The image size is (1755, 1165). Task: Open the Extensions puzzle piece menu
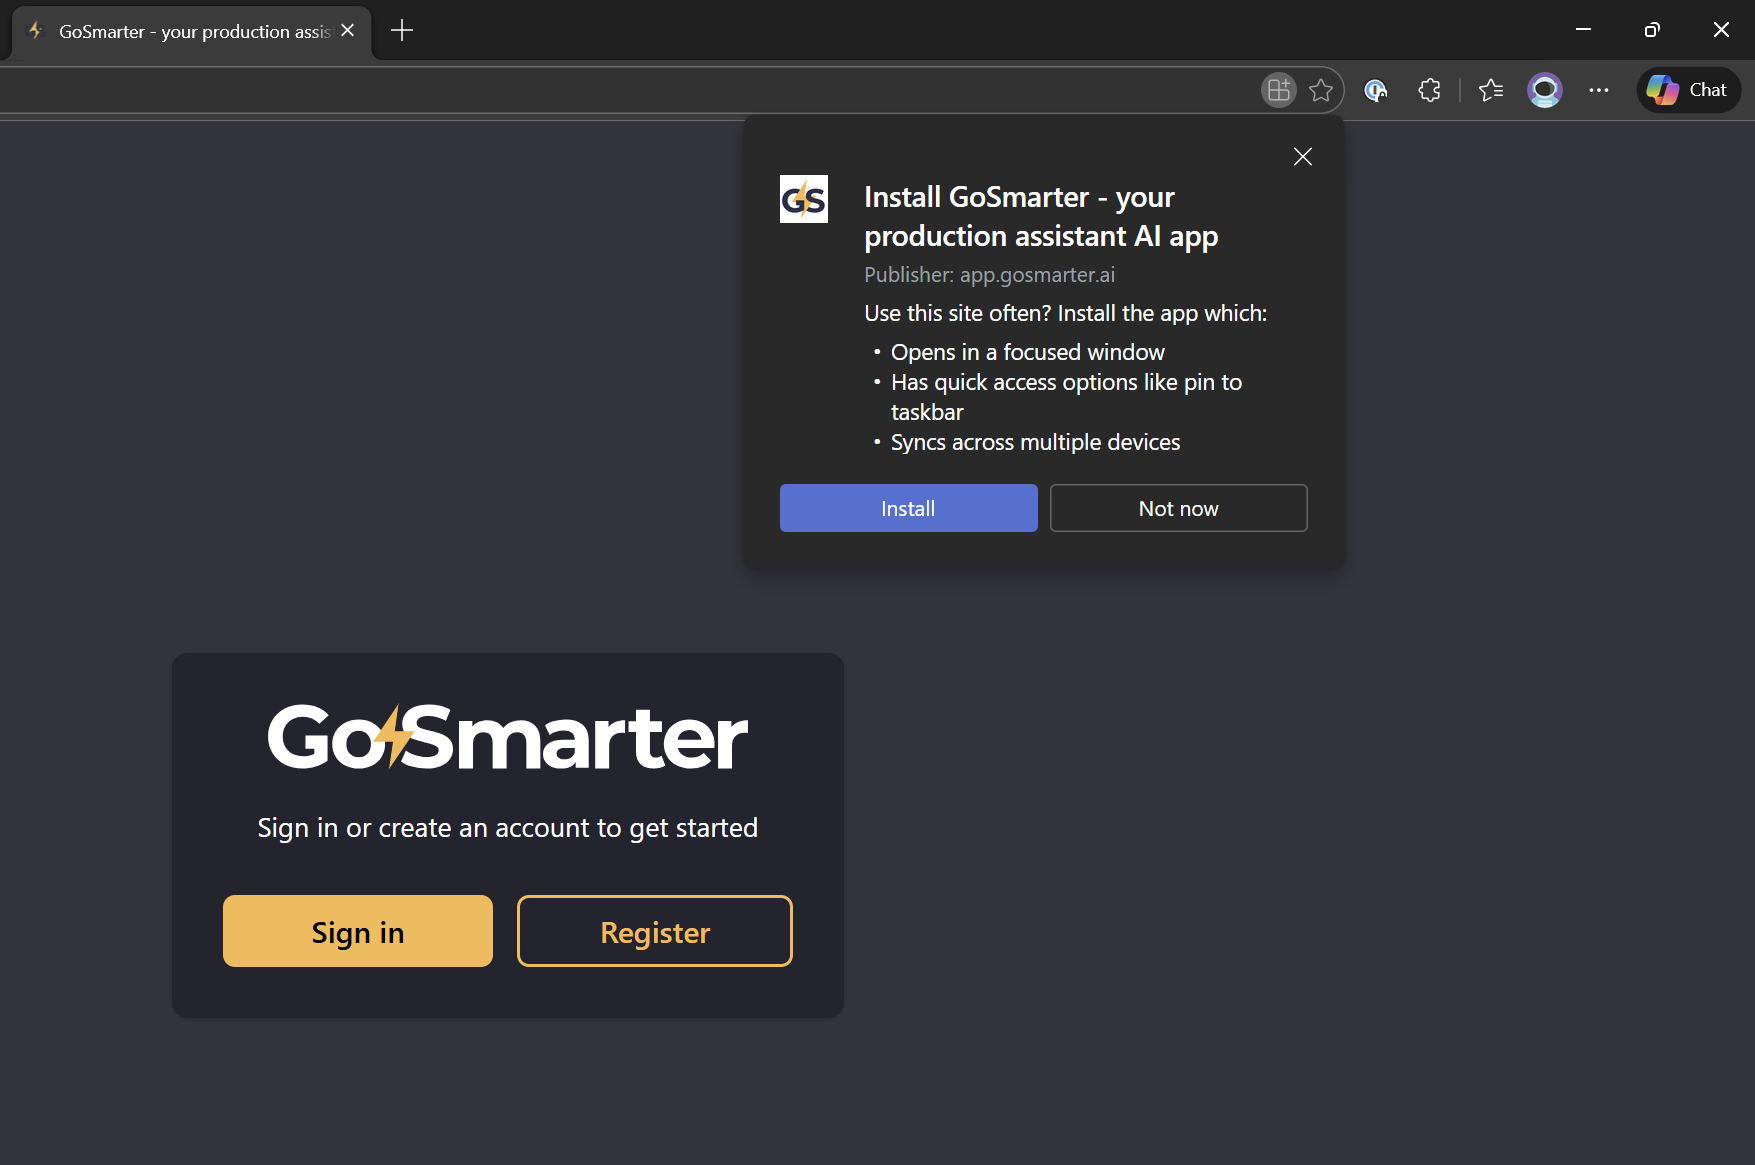pos(1430,90)
